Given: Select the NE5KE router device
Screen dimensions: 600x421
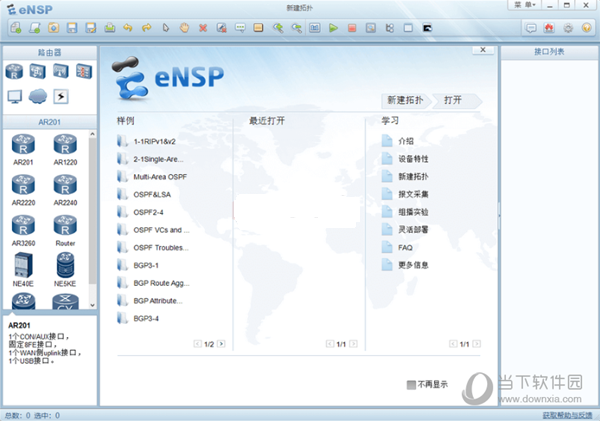Looking at the screenshot, I should tap(65, 270).
